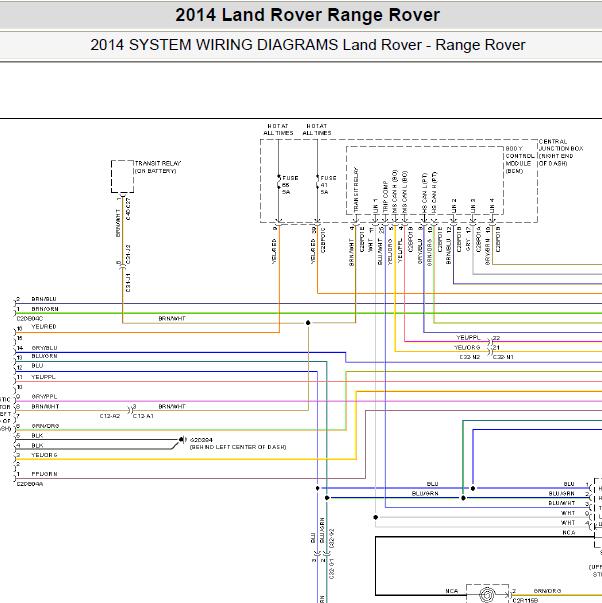Screen dimensions: 602x603
Task: Click the pin 5 "BLK" ground wire label
Action: (x=37, y=435)
